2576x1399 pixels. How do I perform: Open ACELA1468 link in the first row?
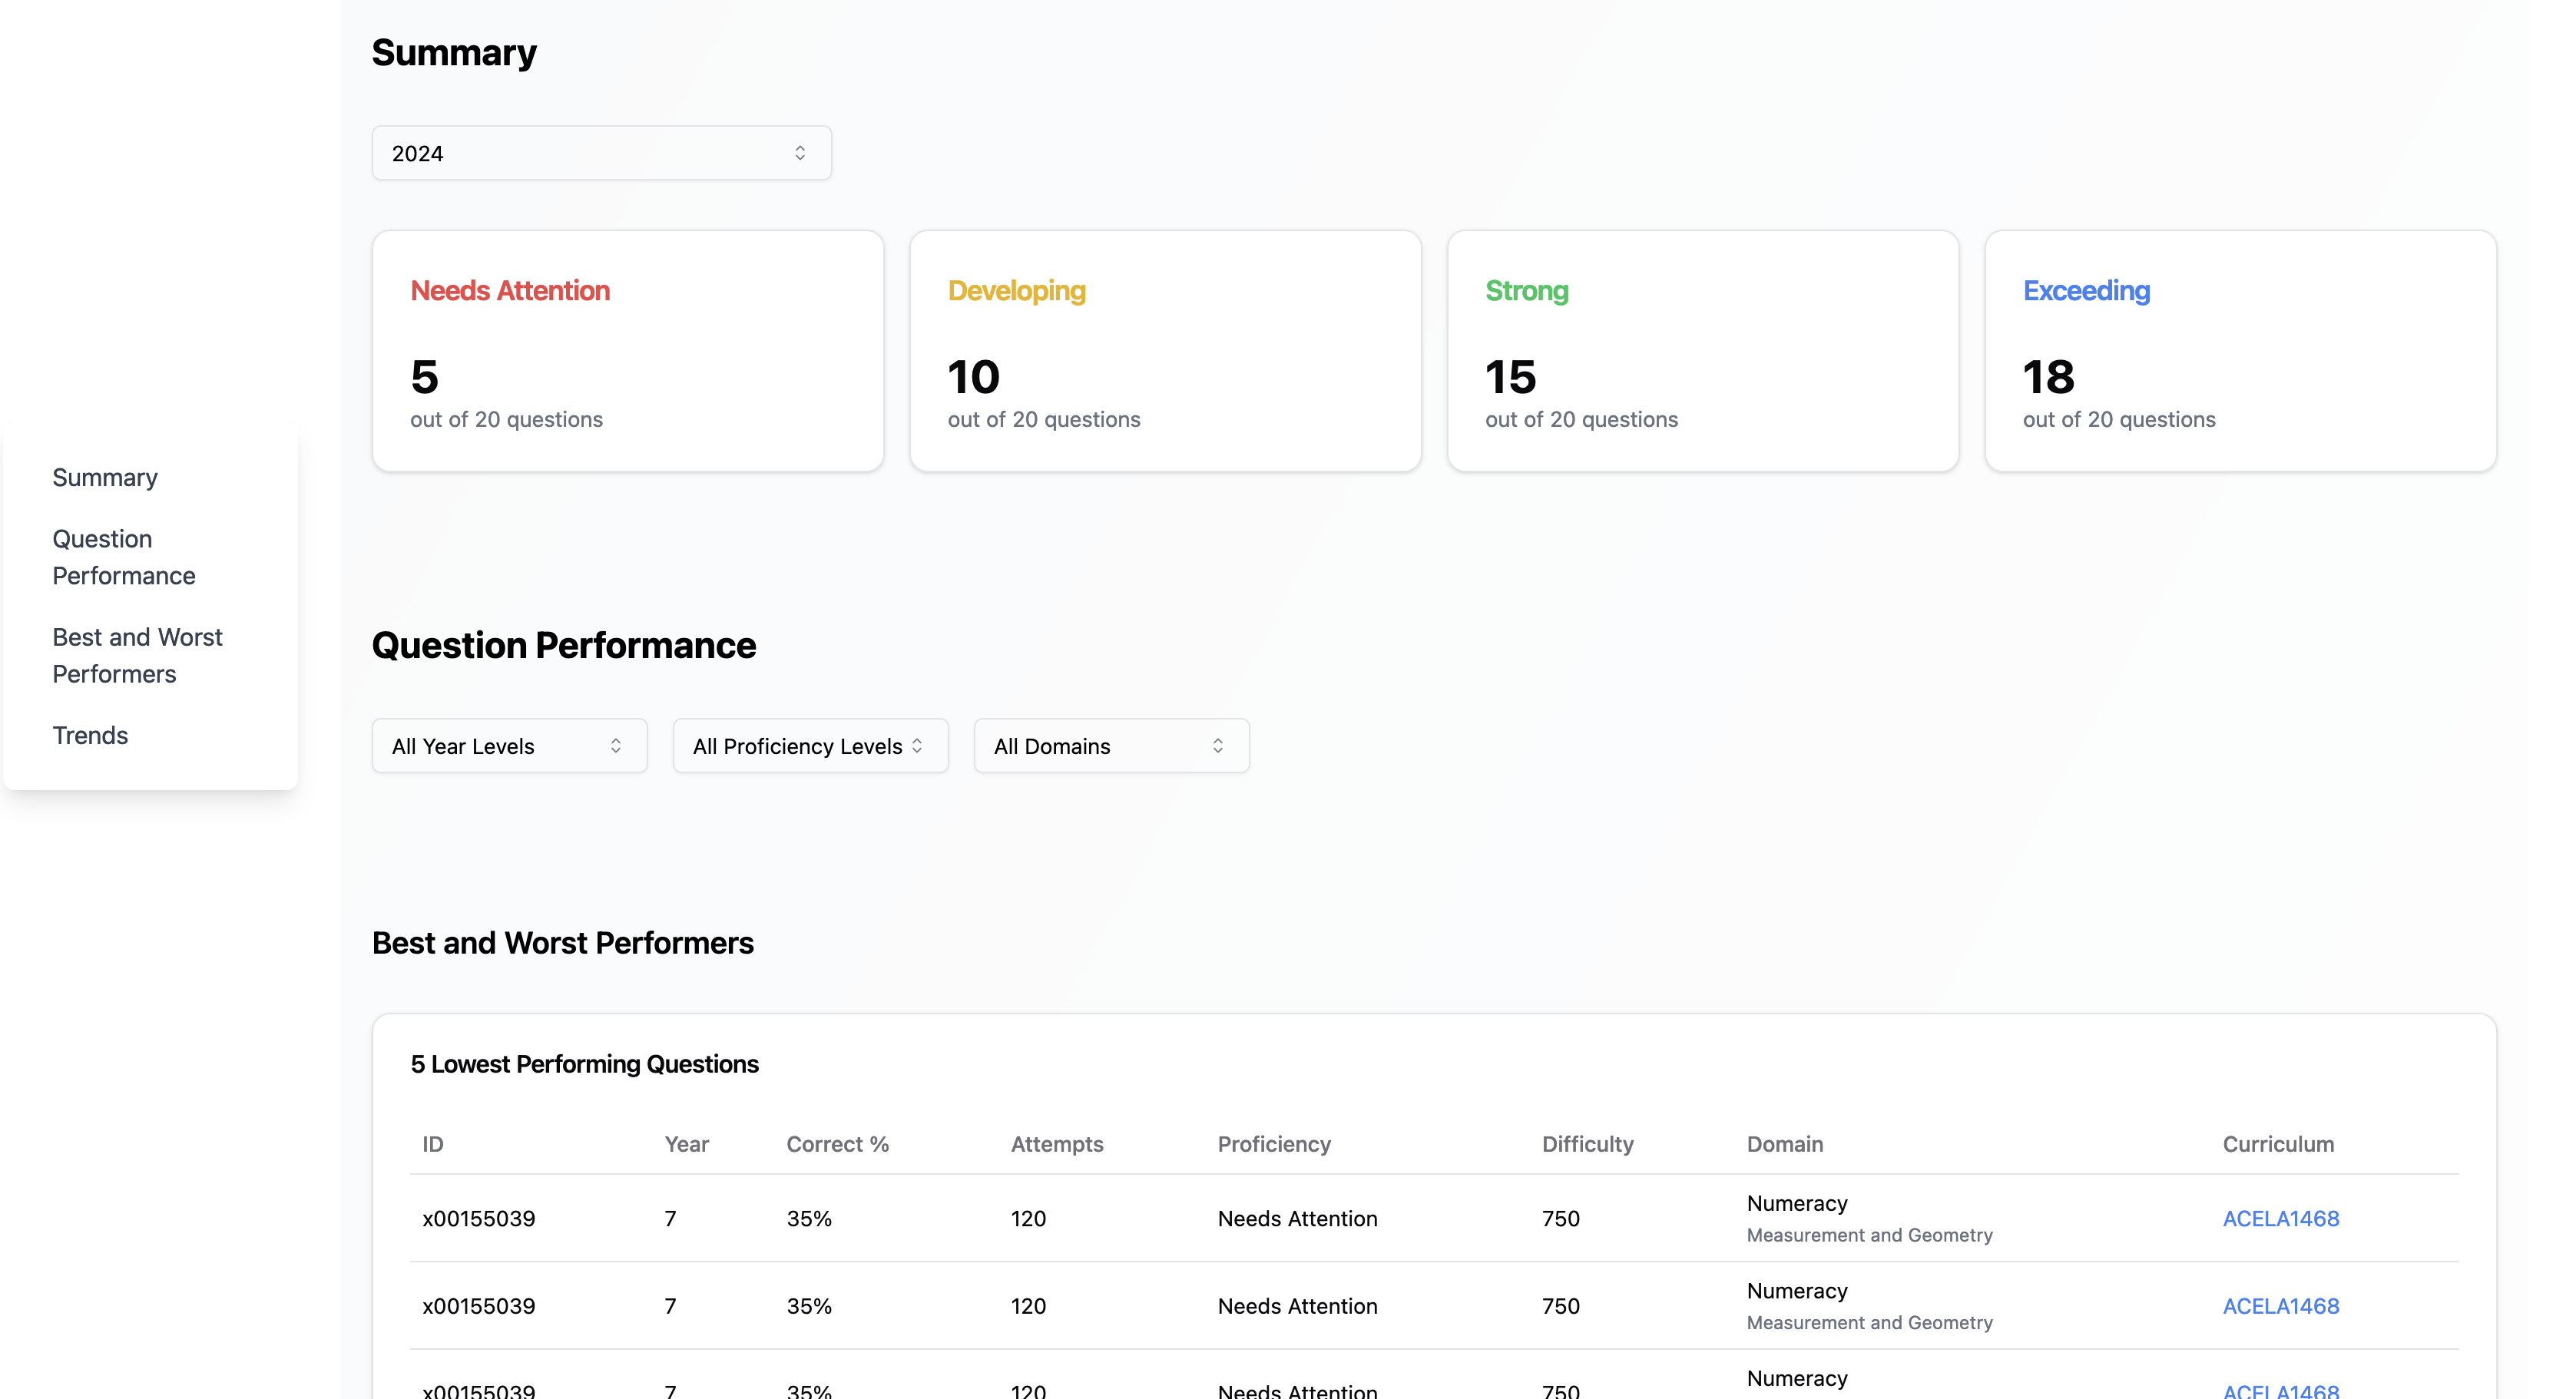2280,1219
